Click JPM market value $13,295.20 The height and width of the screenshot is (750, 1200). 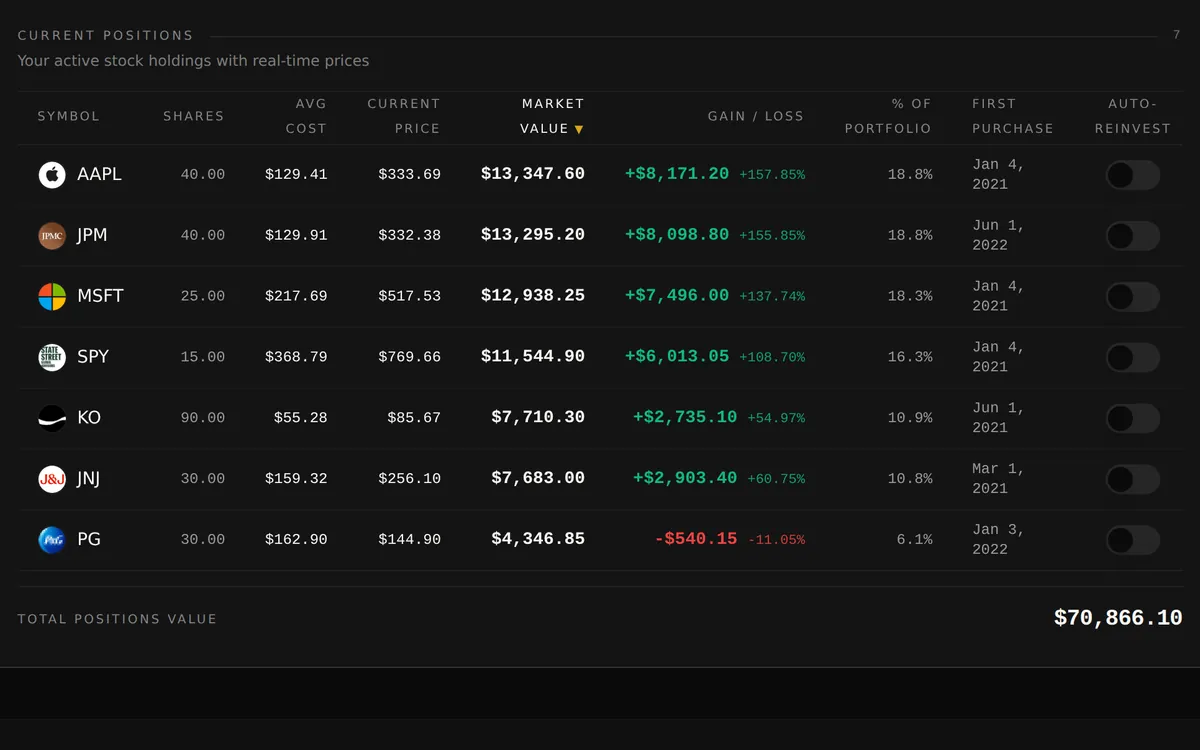pyautogui.click(x=533, y=235)
